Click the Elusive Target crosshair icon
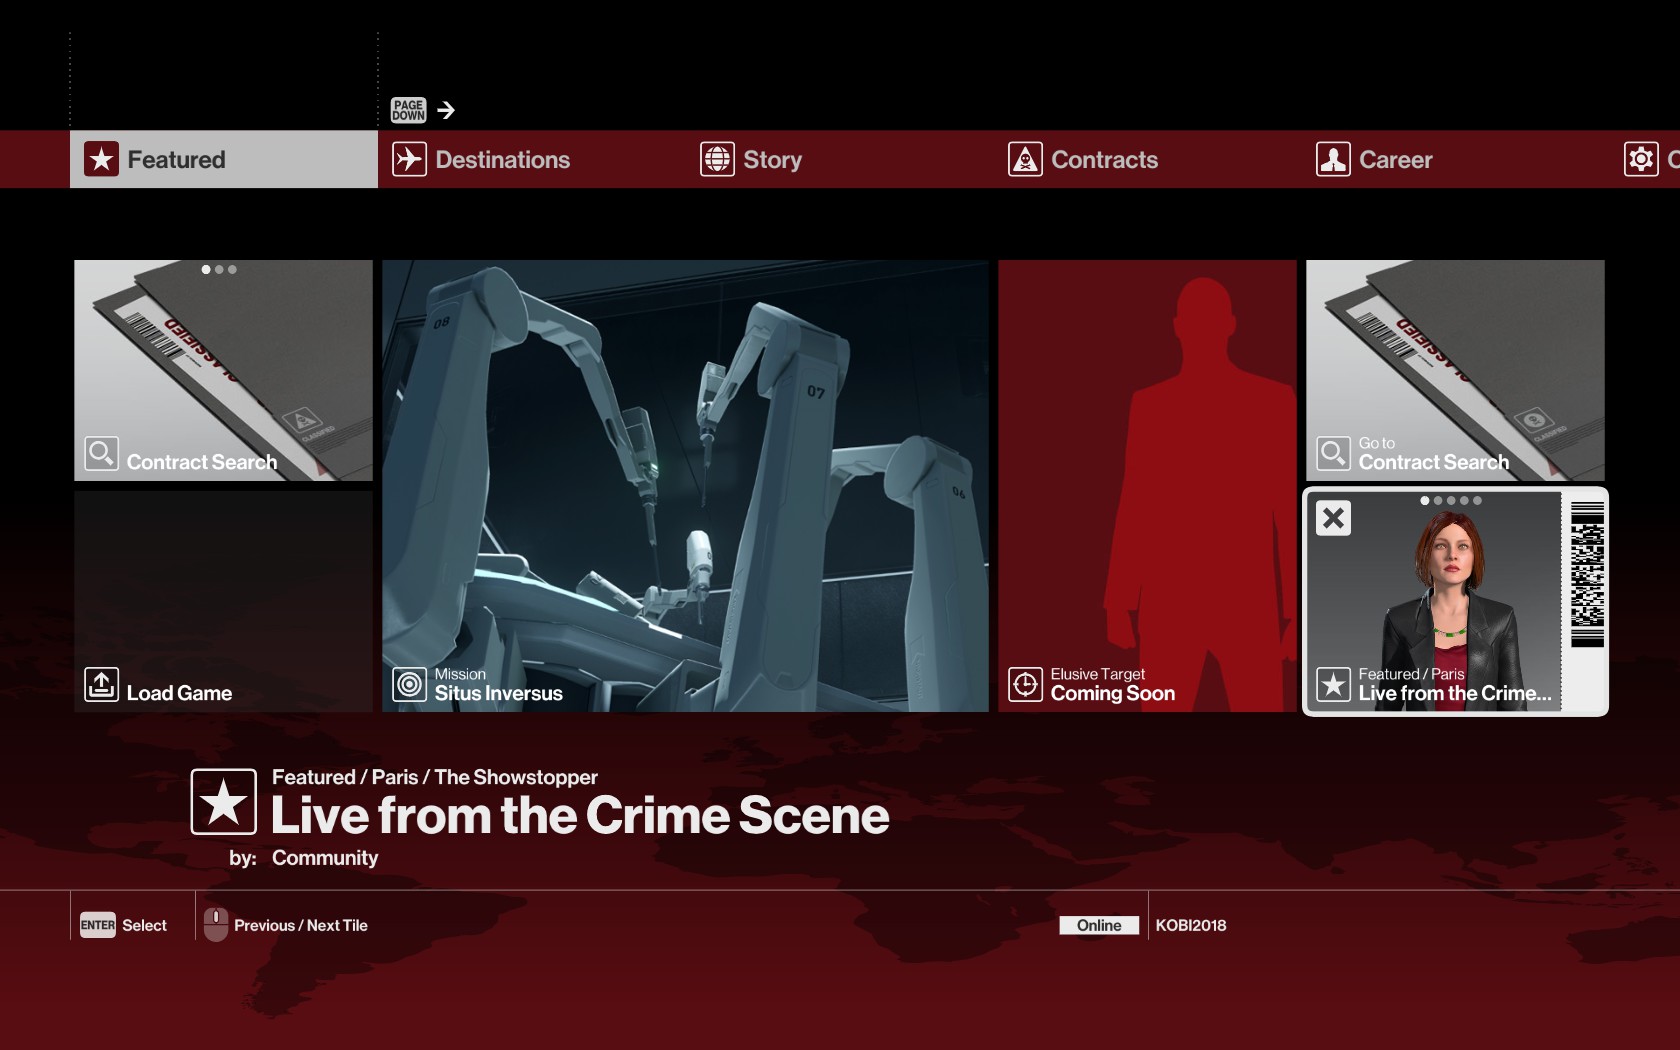The width and height of the screenshot is (1680, 1050). 1025,685
